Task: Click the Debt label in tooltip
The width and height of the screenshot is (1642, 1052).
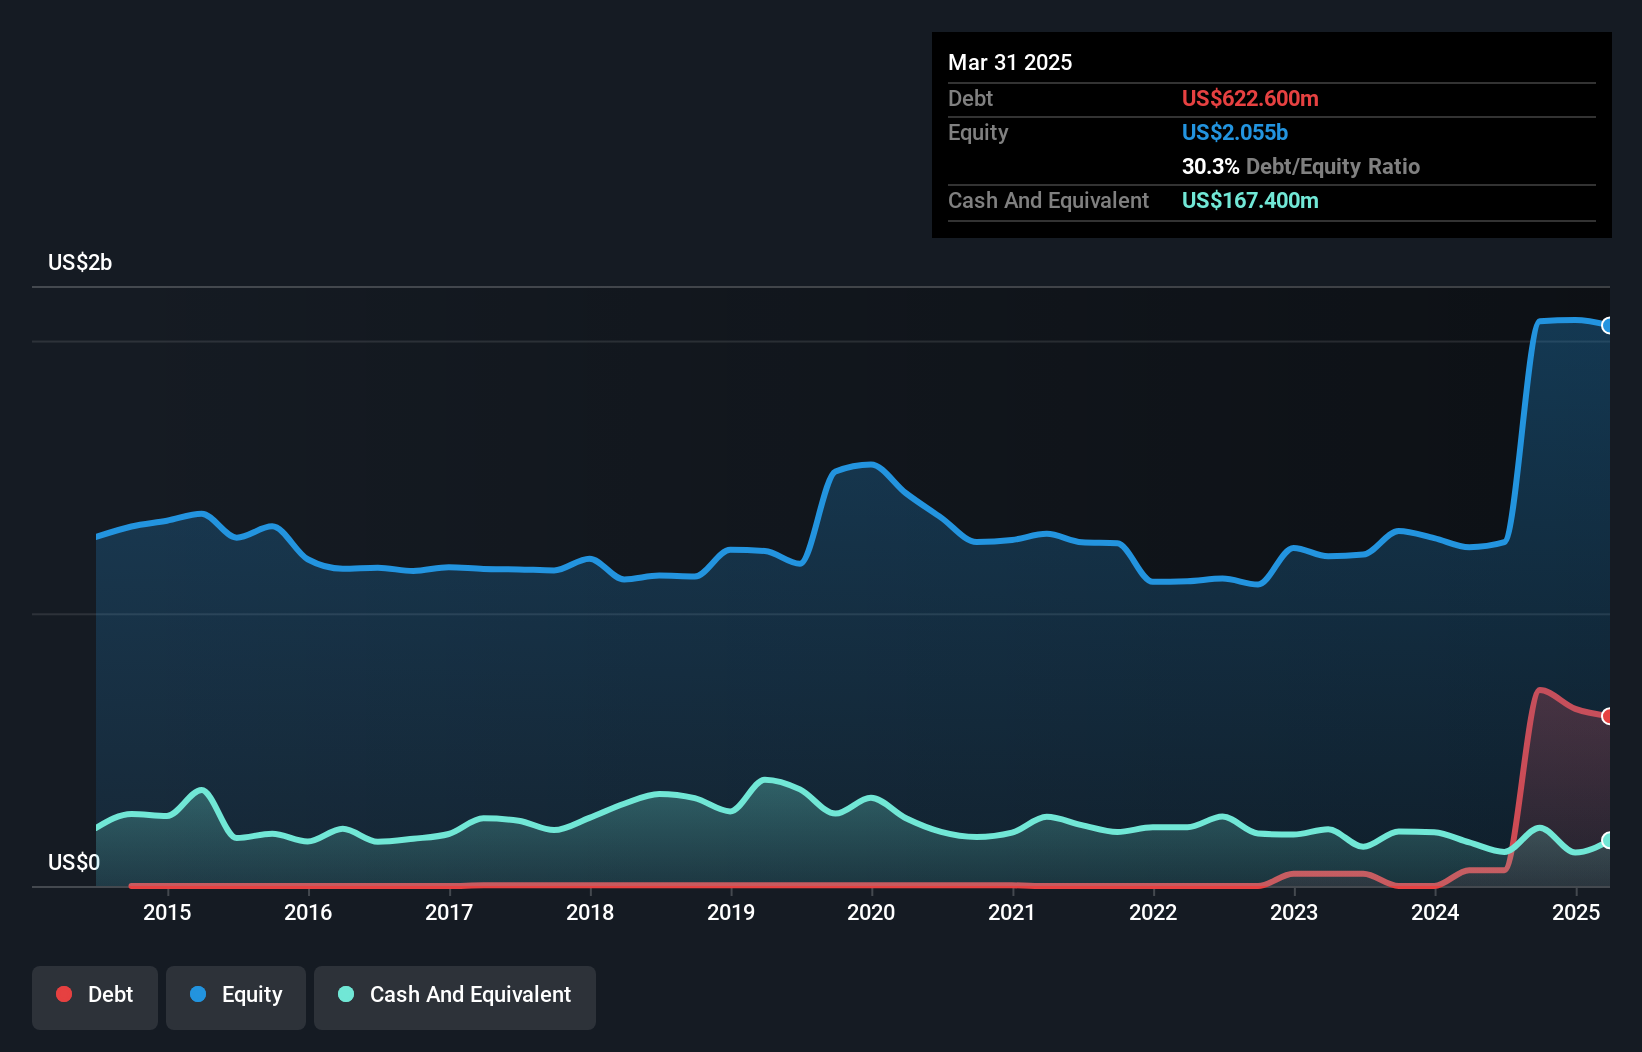Action: pyautogui.click(x=970, y=98)
